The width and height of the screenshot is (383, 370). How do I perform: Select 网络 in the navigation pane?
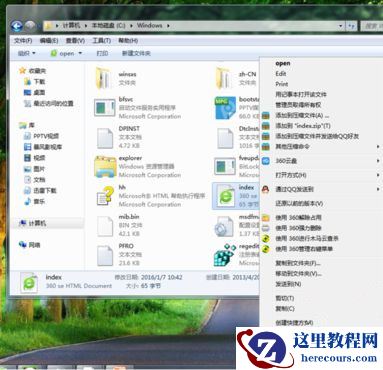click(x=30, y=245)
